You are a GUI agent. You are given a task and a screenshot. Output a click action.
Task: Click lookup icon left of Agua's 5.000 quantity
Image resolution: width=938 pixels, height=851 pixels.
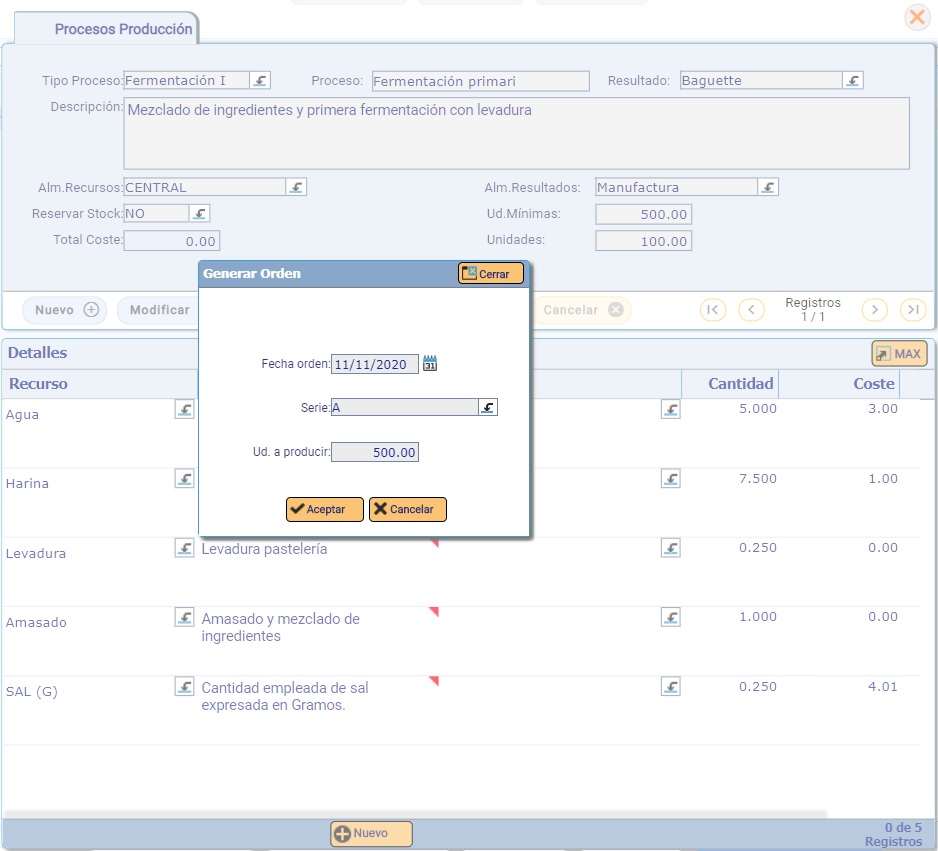point(671,409)
